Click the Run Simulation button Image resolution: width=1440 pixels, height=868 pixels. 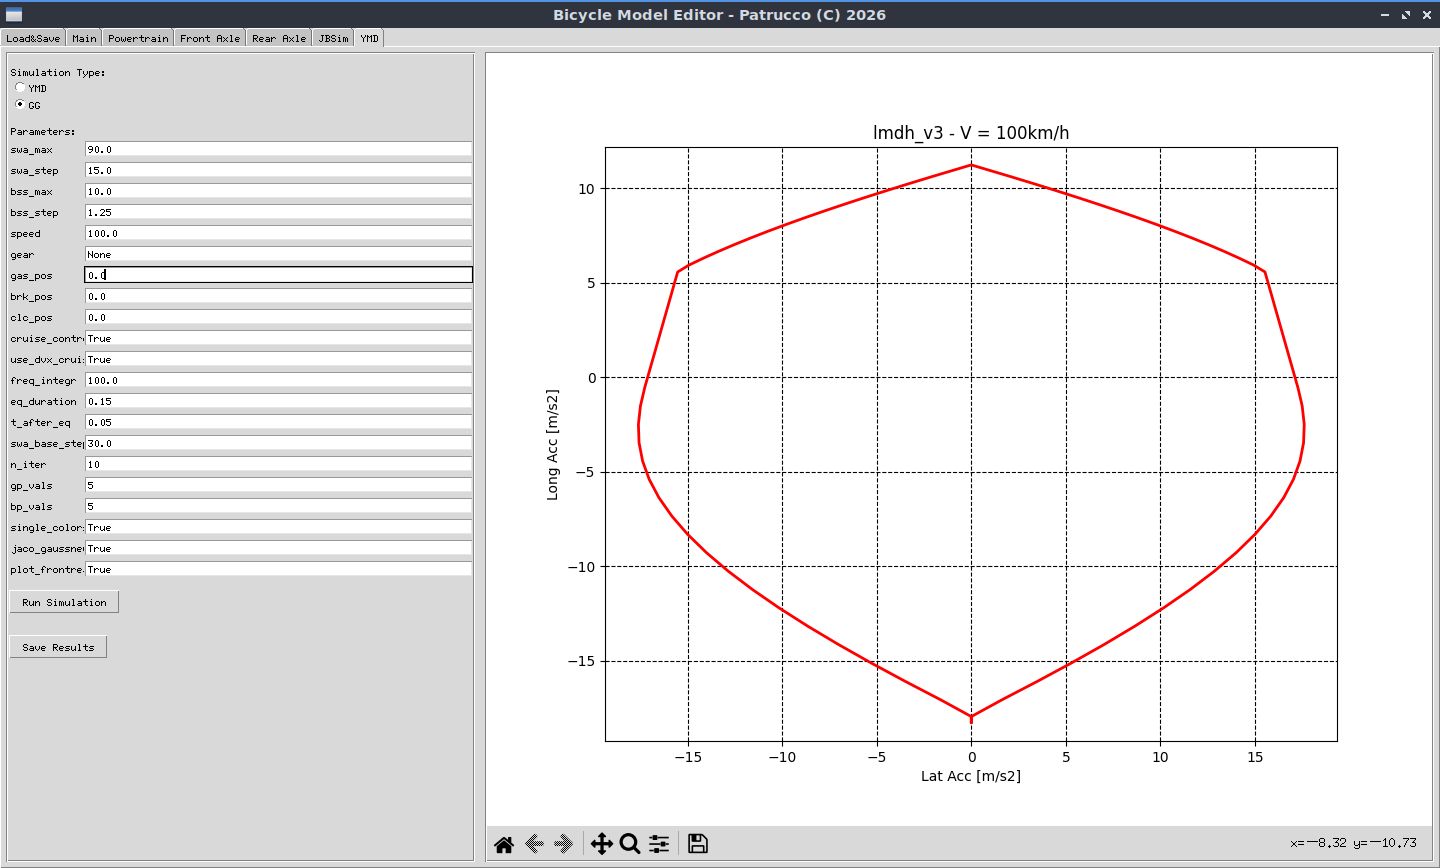64,602
